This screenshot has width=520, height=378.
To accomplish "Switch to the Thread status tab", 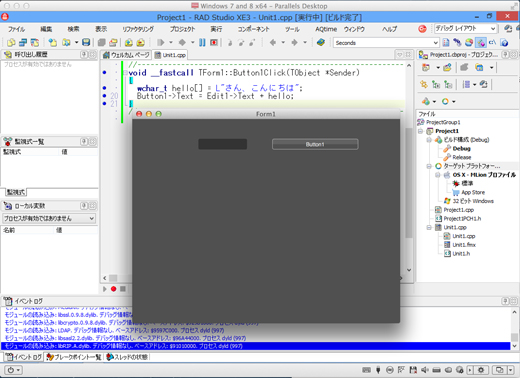I will point(127,357).
